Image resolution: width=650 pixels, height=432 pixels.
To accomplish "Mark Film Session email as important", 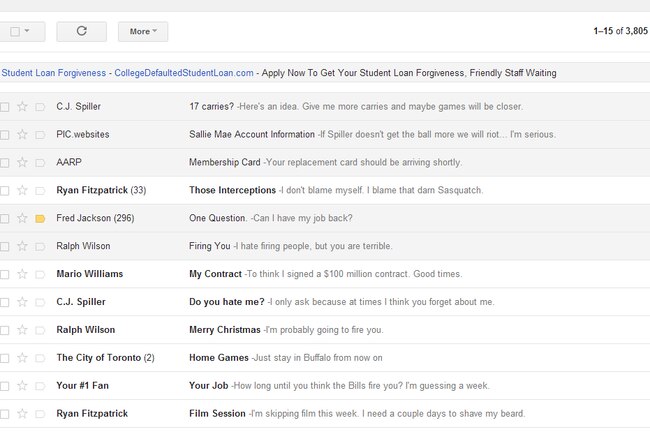I will 40,415.
